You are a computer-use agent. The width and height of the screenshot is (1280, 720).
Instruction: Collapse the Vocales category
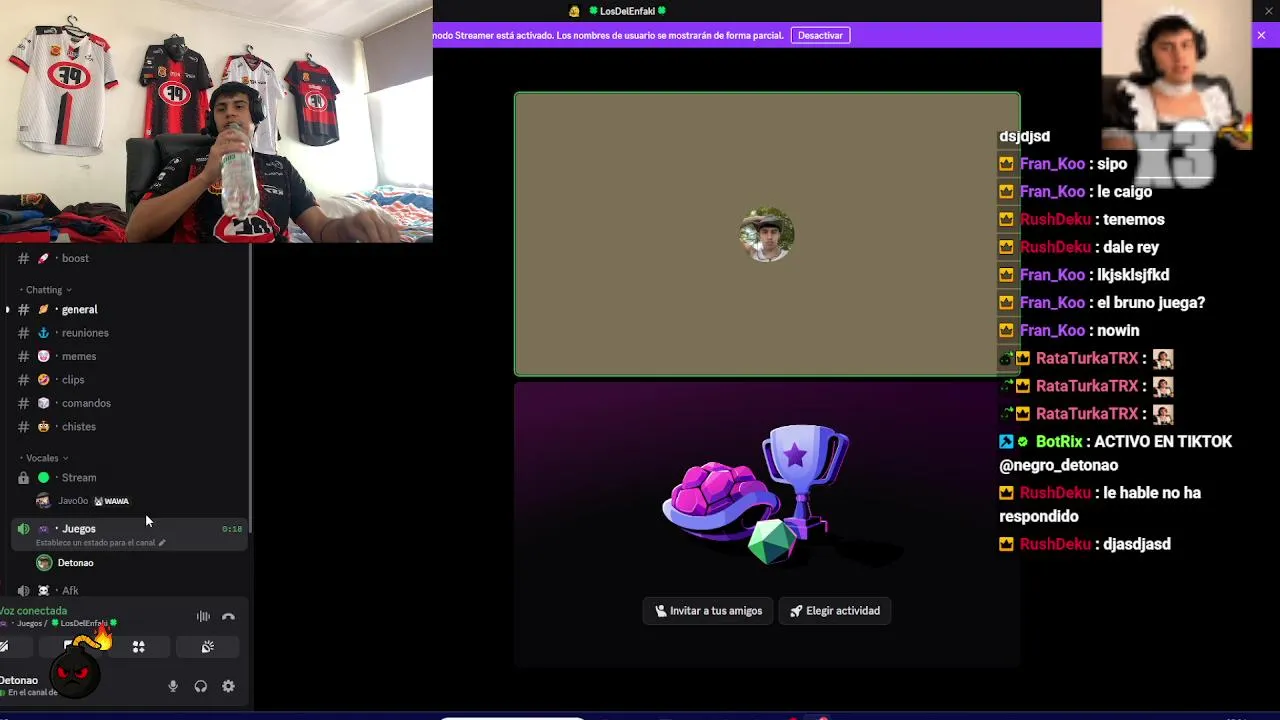45,458
